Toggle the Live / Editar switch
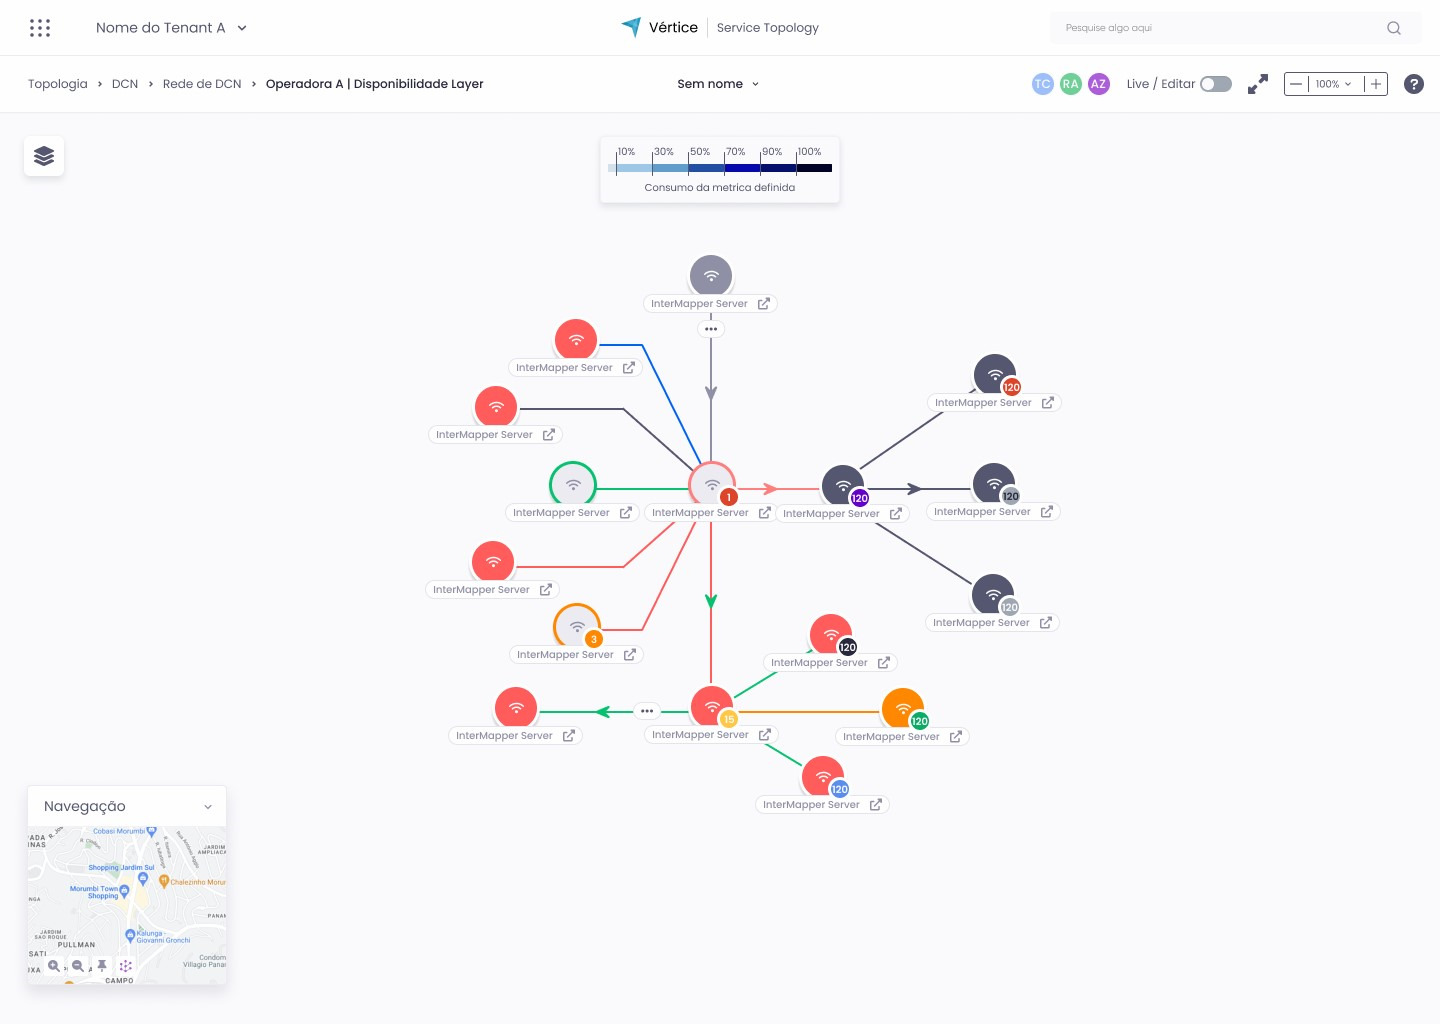This screenshot has height=1024, width=1440. (x=1216, y=84)
